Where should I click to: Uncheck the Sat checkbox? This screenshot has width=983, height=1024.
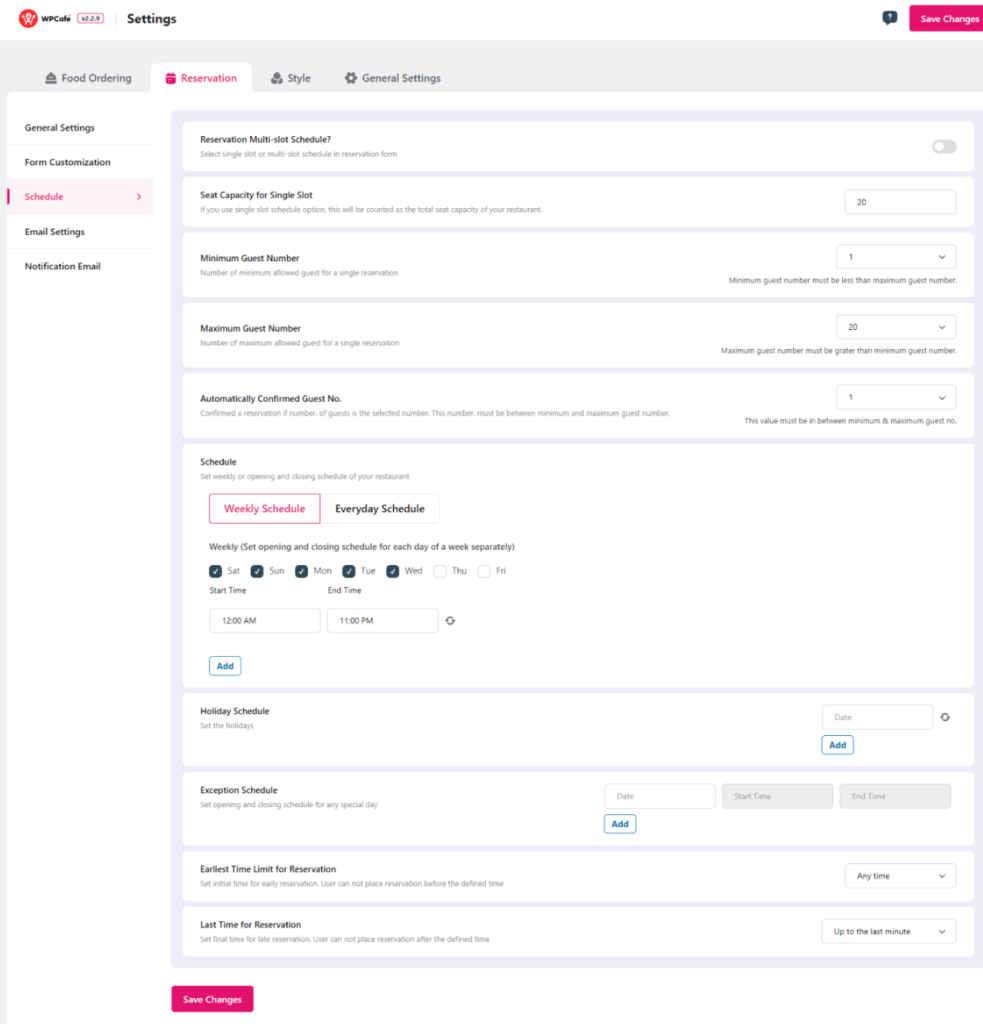point(216,571)
